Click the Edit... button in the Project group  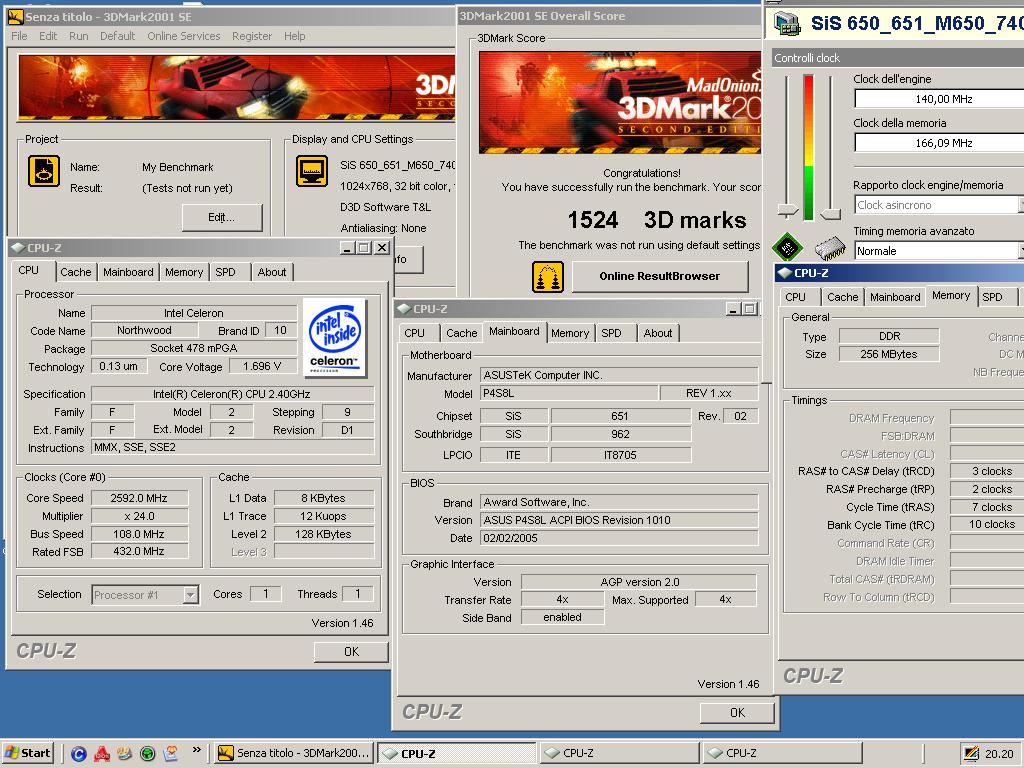click(x=222, y=217)
